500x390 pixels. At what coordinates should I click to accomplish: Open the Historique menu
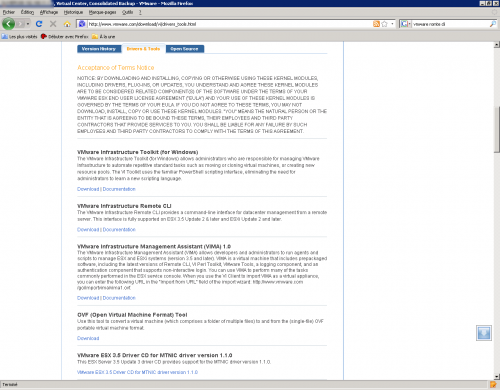(x=73, y=12)
